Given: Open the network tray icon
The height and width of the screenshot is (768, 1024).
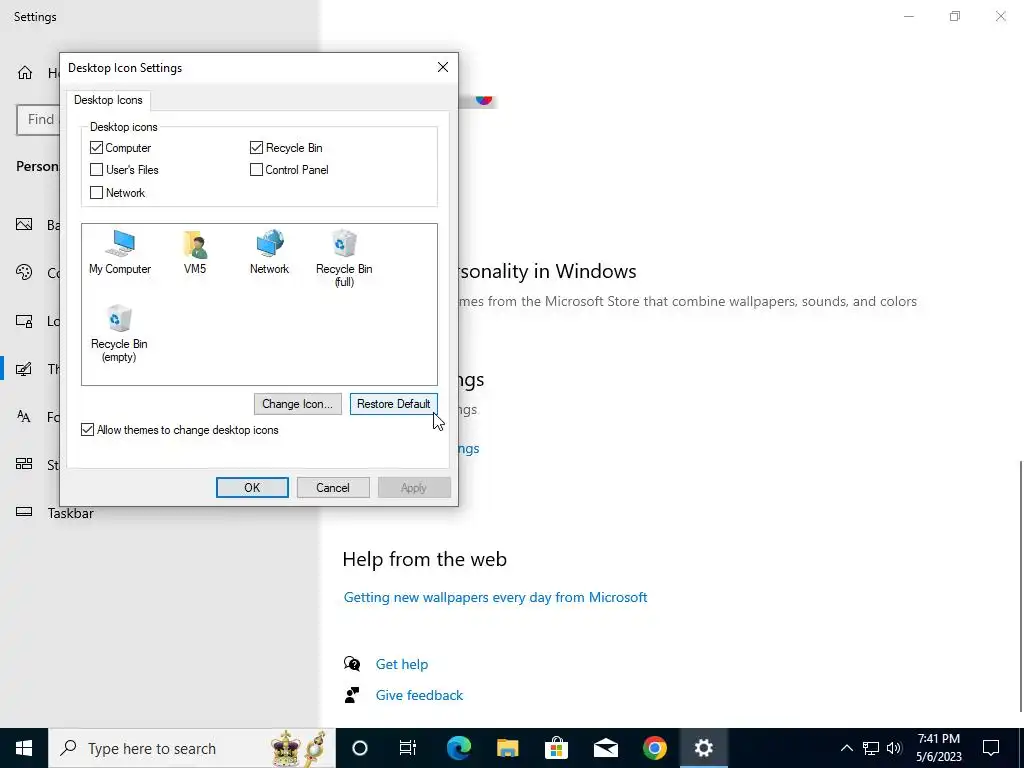Looking at the screenshot, I should tap(871, 748).
